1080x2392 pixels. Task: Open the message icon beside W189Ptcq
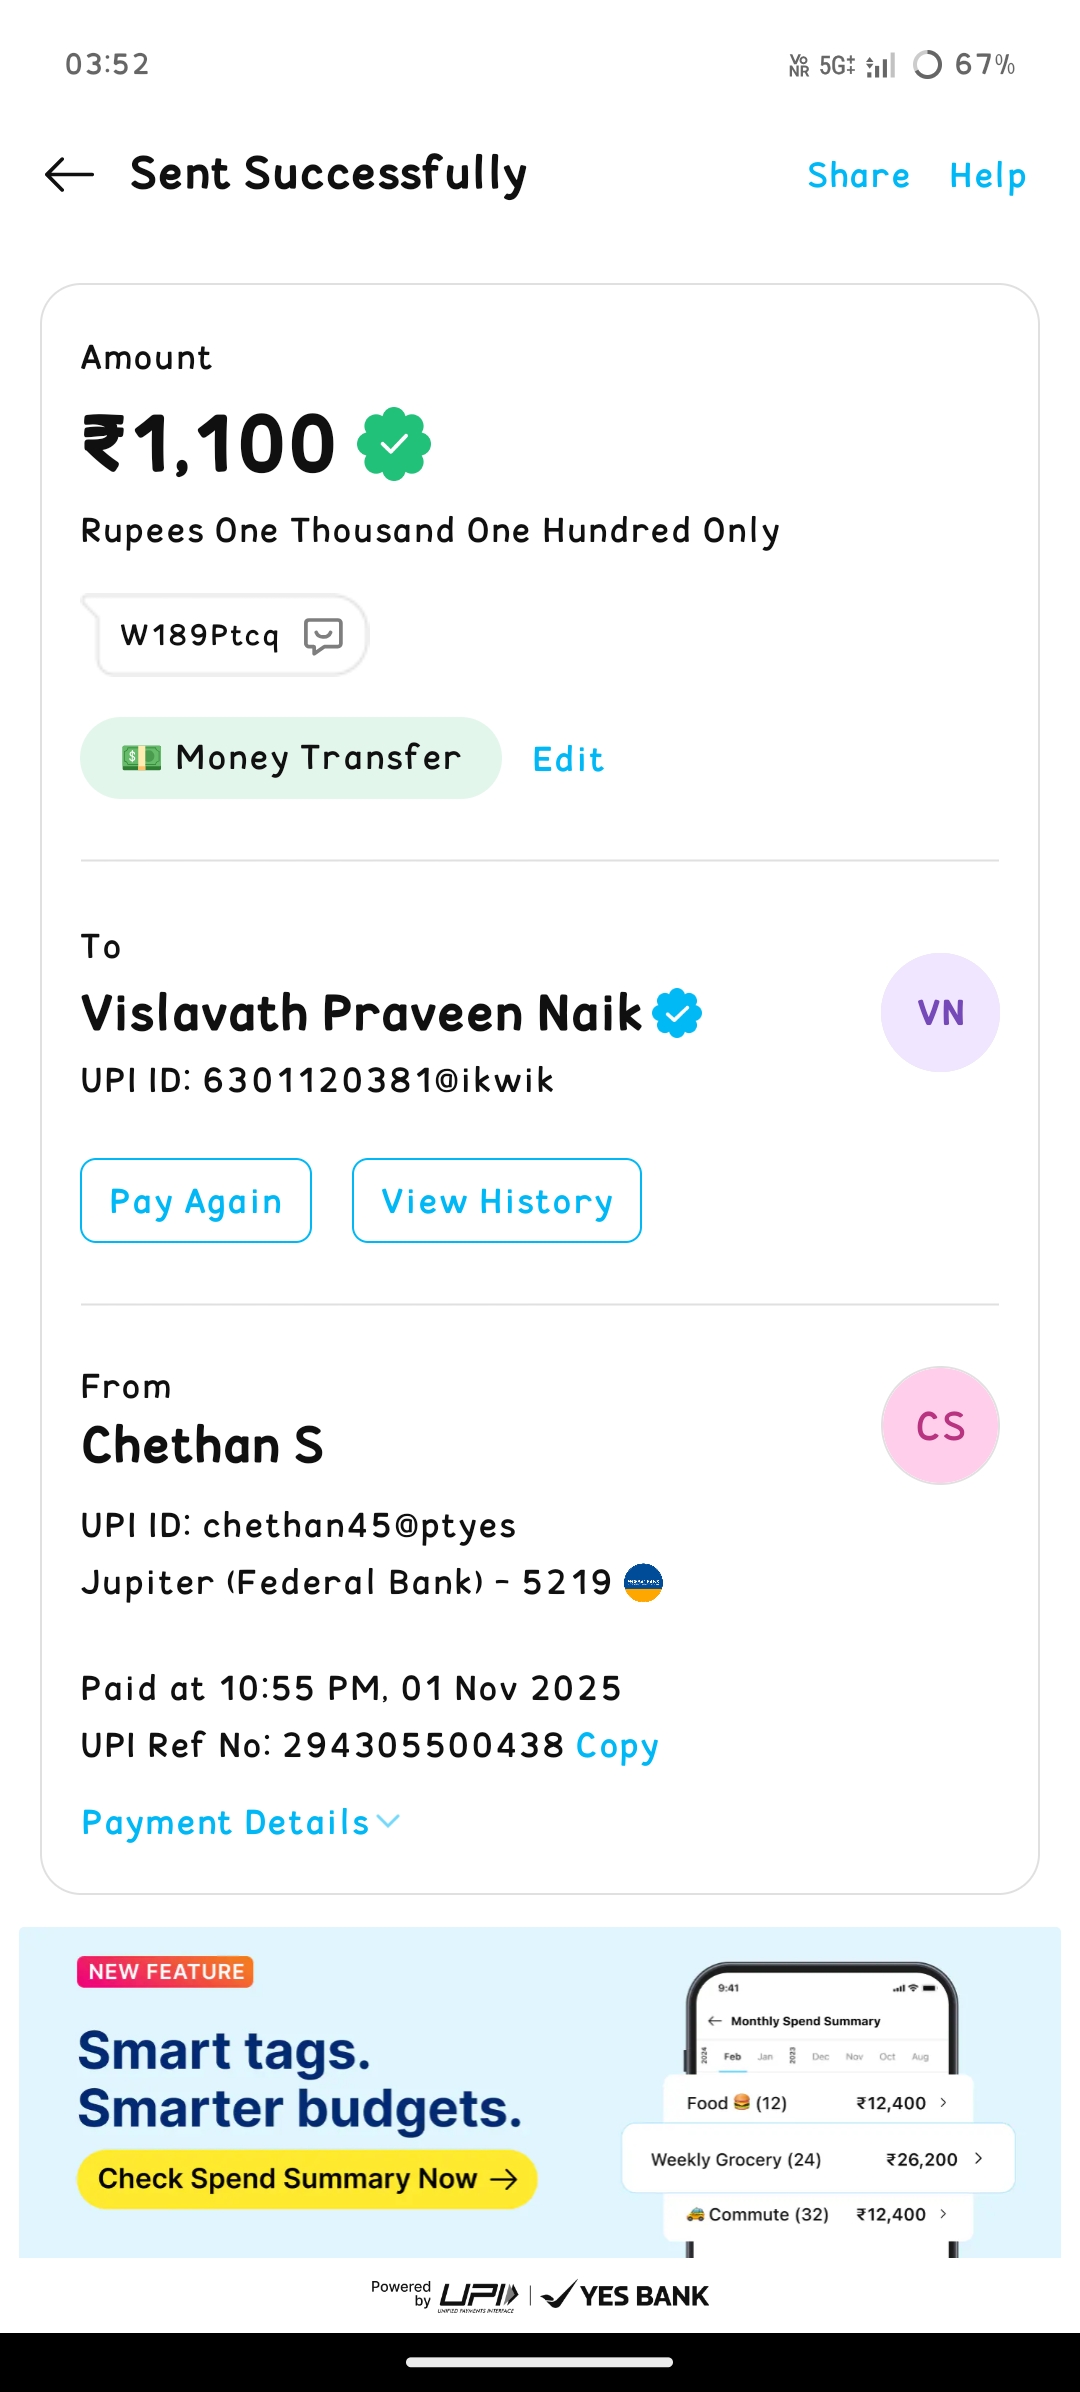coord(323,636)
